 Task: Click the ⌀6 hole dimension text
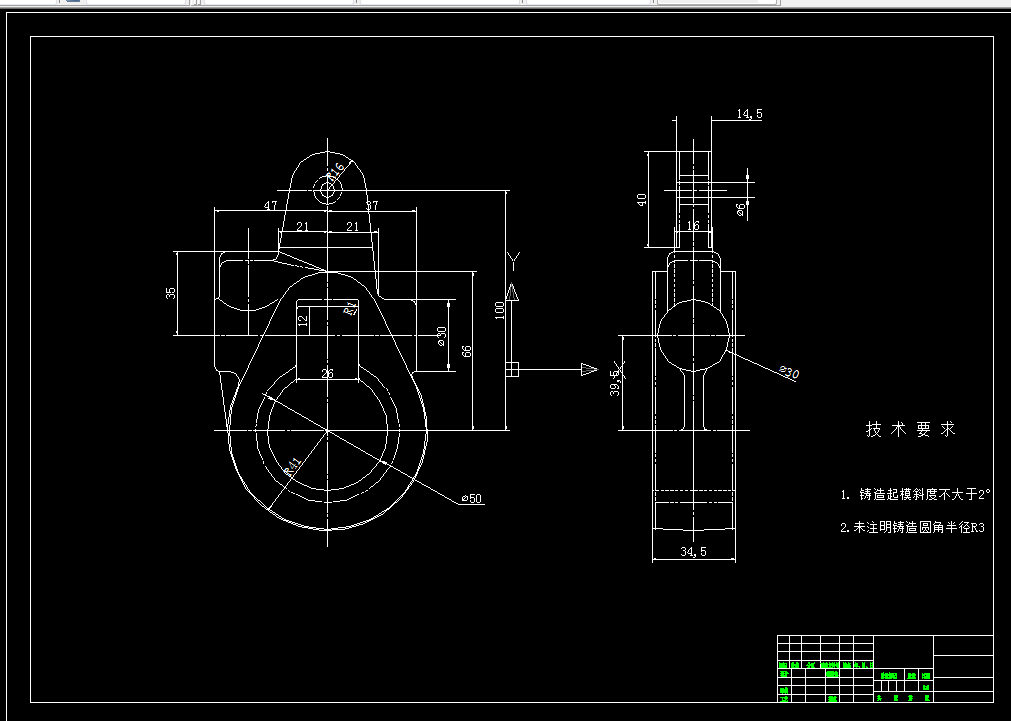coord(740,210)
